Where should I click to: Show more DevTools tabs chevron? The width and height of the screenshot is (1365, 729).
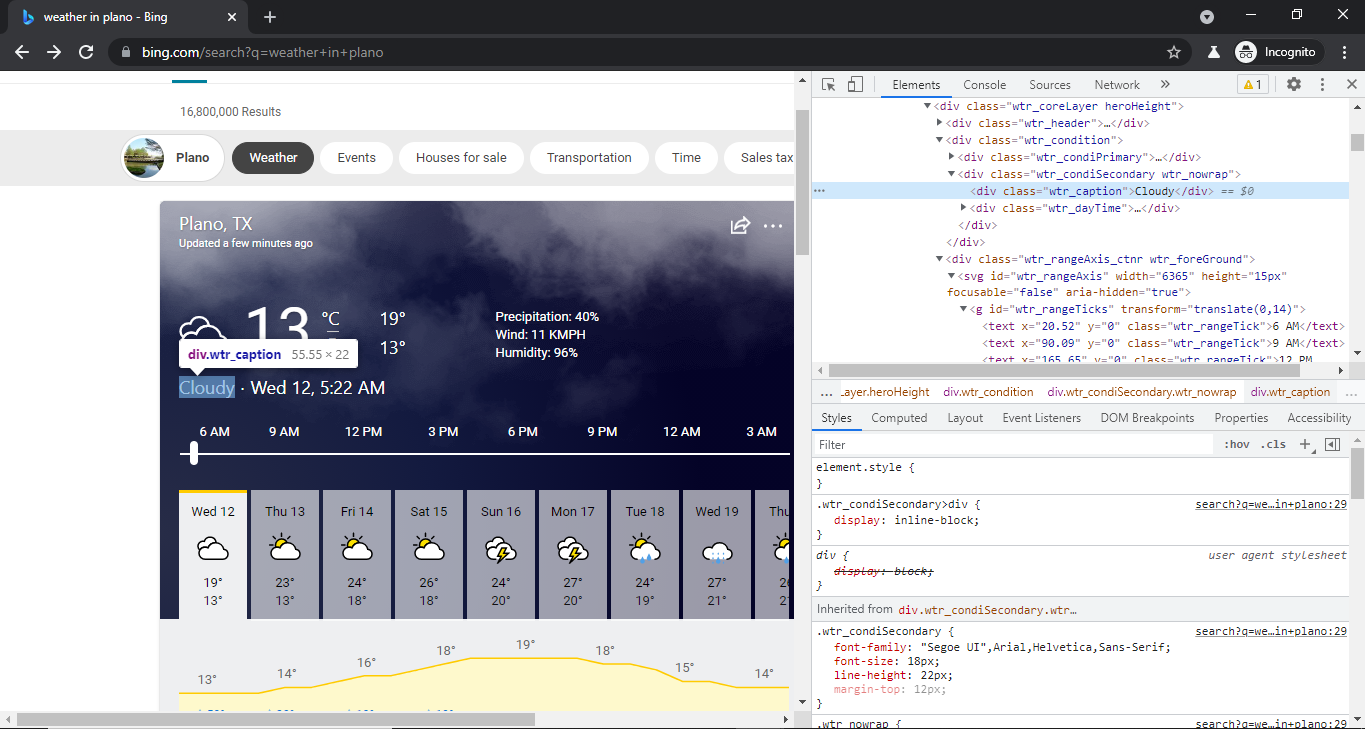[1165, 85]
